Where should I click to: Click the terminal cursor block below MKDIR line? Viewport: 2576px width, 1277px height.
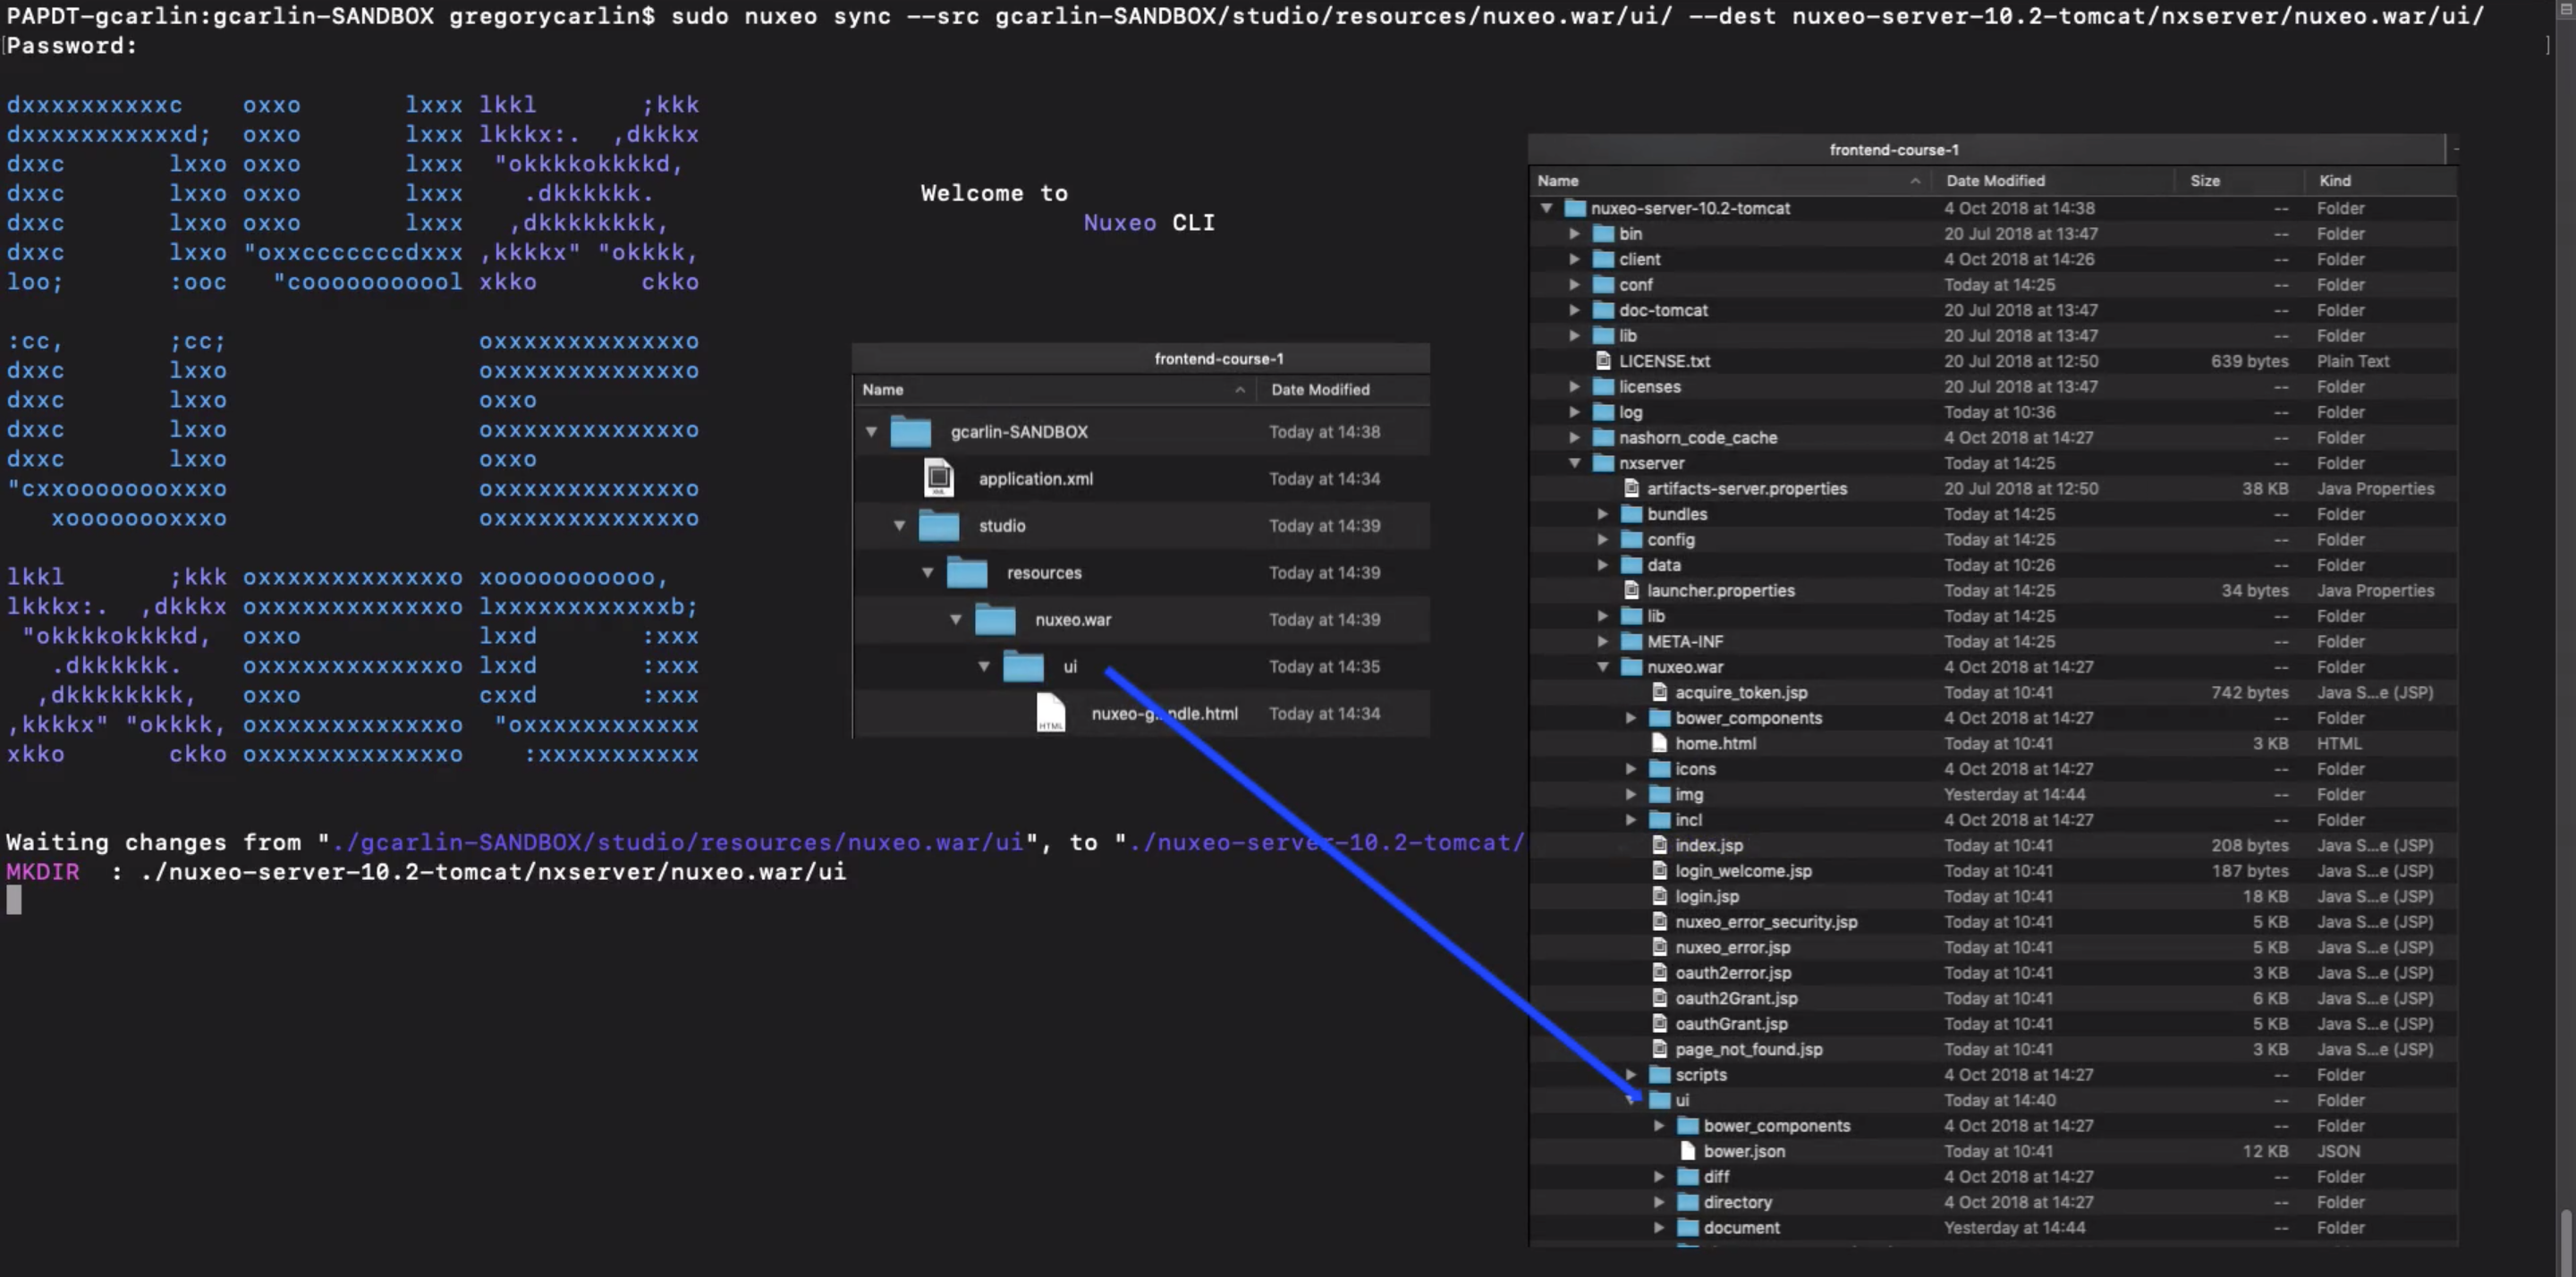click(x=14, y=901)
